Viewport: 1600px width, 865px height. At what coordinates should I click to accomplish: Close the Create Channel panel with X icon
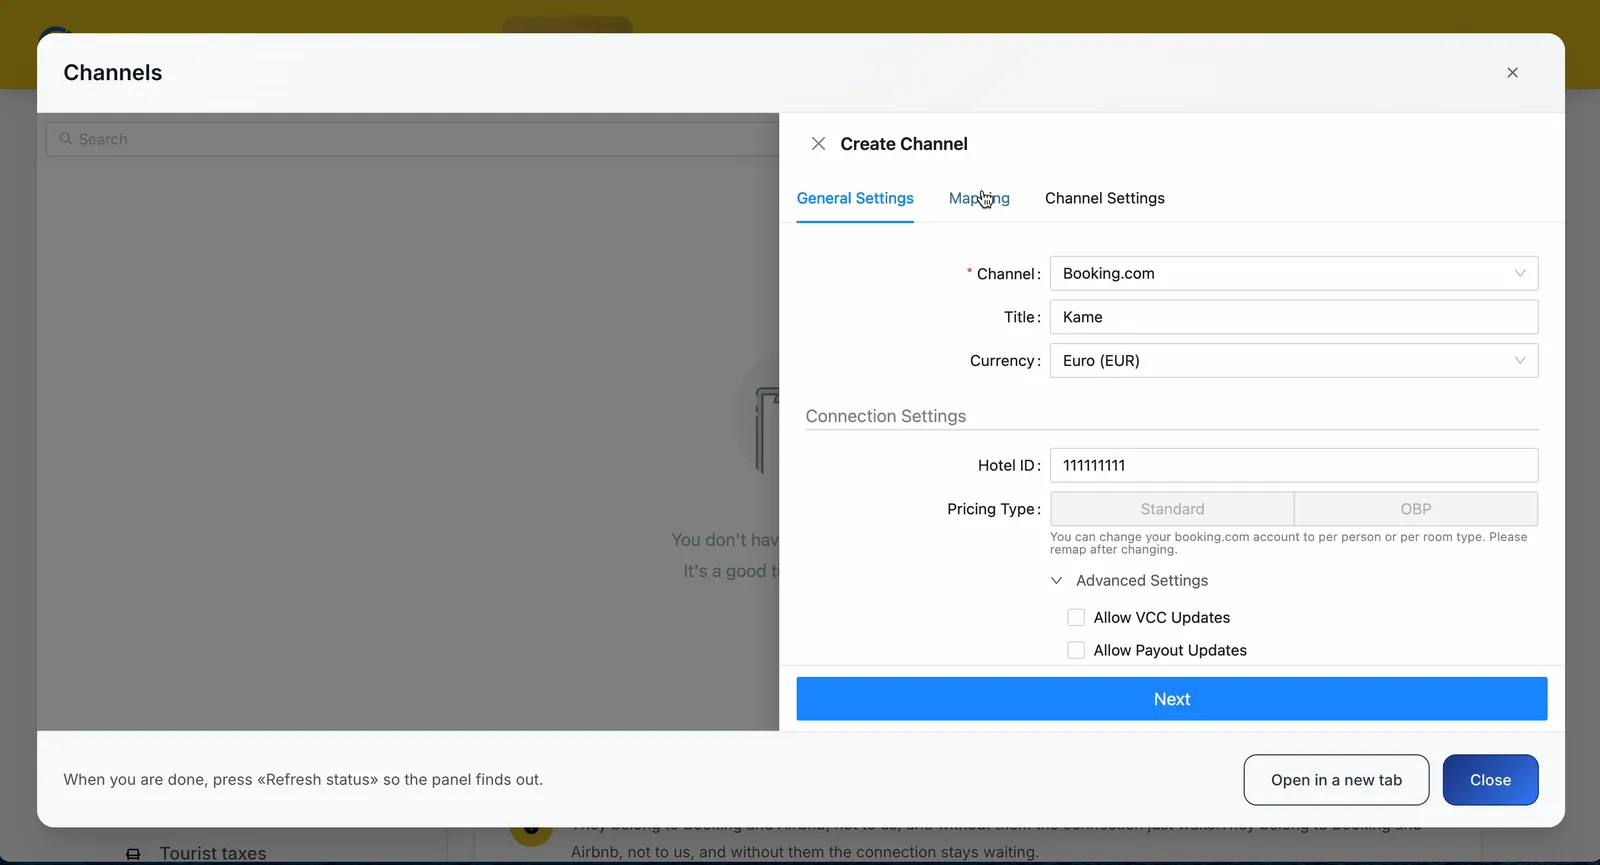(x=818, y=144)
